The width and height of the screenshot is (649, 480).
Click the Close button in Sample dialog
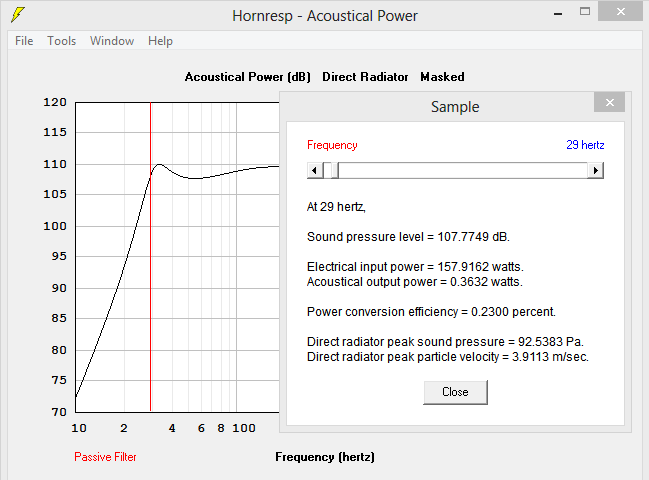pyautogui.click(x=455, y=392)
